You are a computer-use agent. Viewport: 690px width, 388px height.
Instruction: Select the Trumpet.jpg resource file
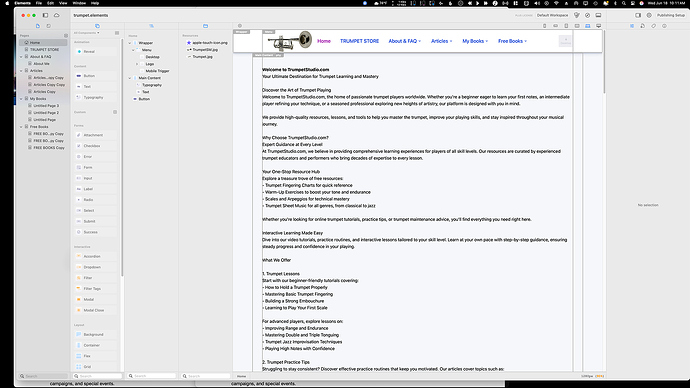point(202,57)
